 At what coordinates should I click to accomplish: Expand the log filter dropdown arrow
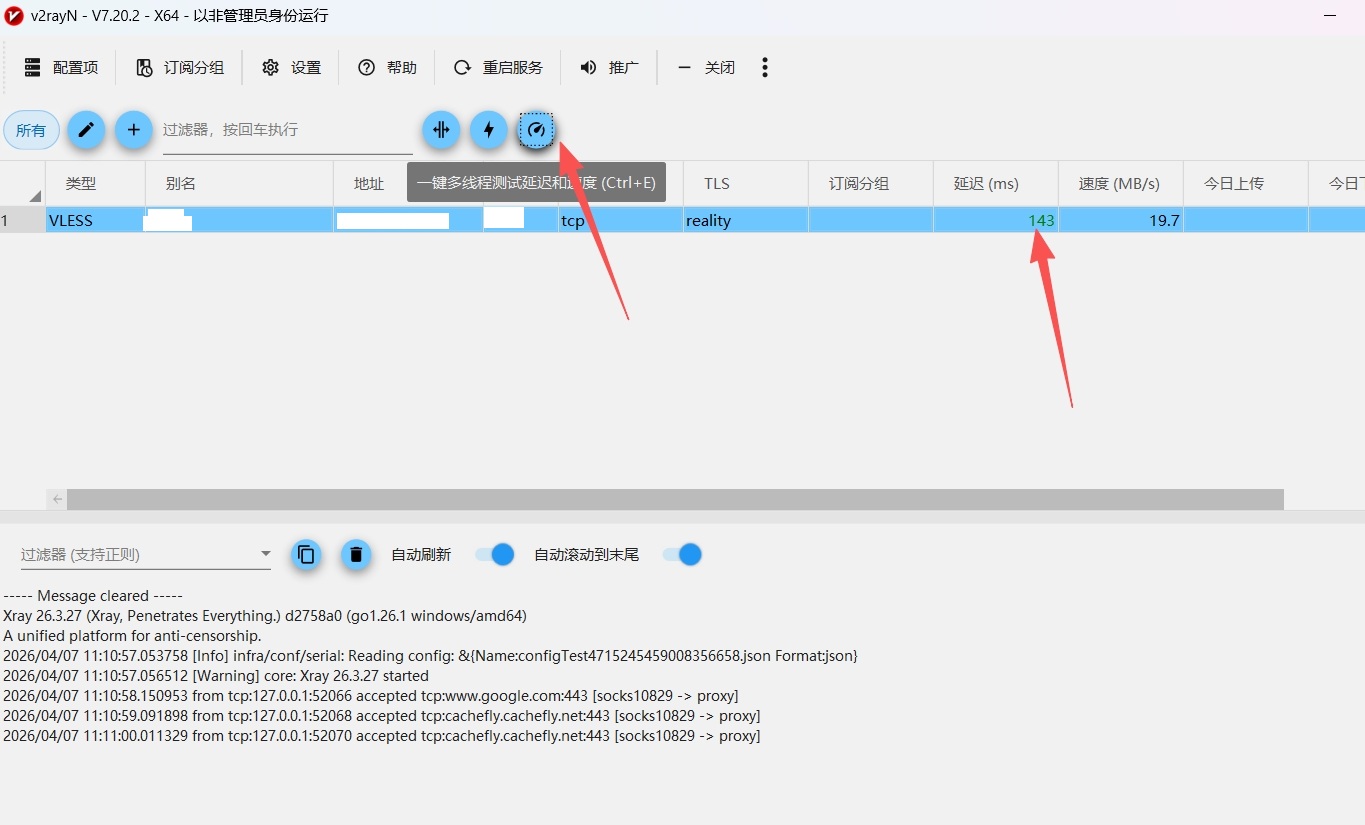click(x=265, y=554)
